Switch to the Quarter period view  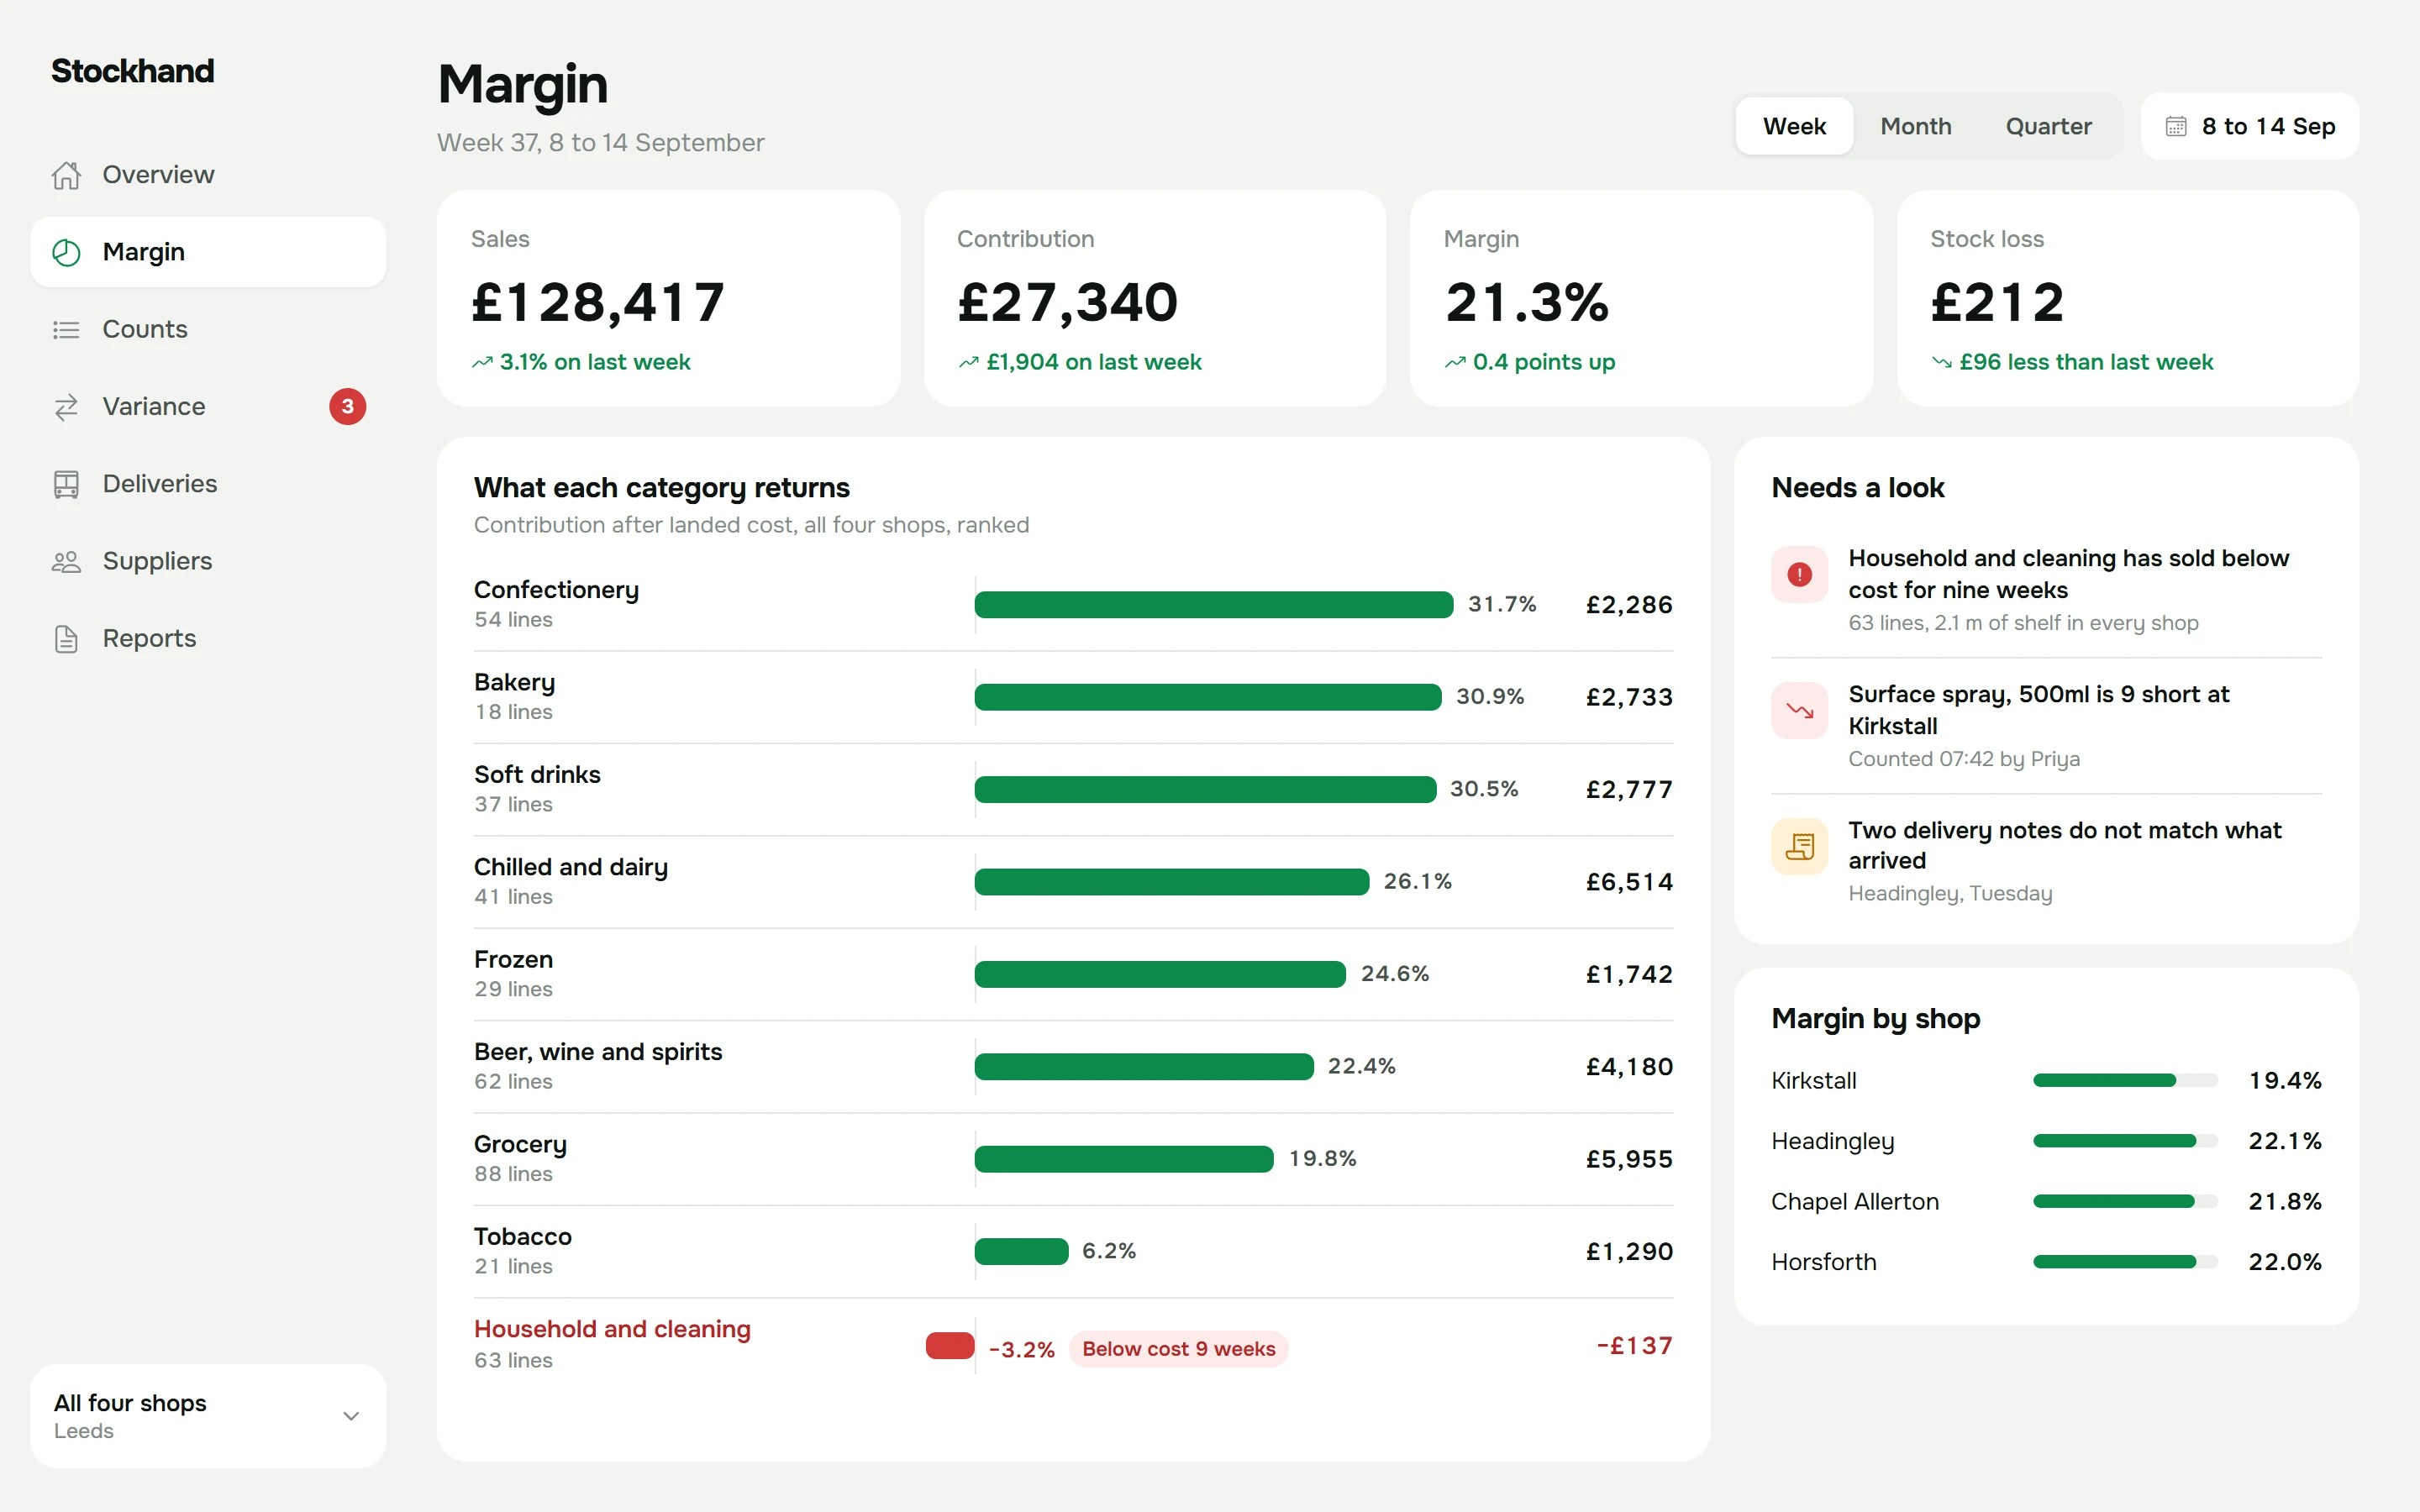(x=2048, y=126)
